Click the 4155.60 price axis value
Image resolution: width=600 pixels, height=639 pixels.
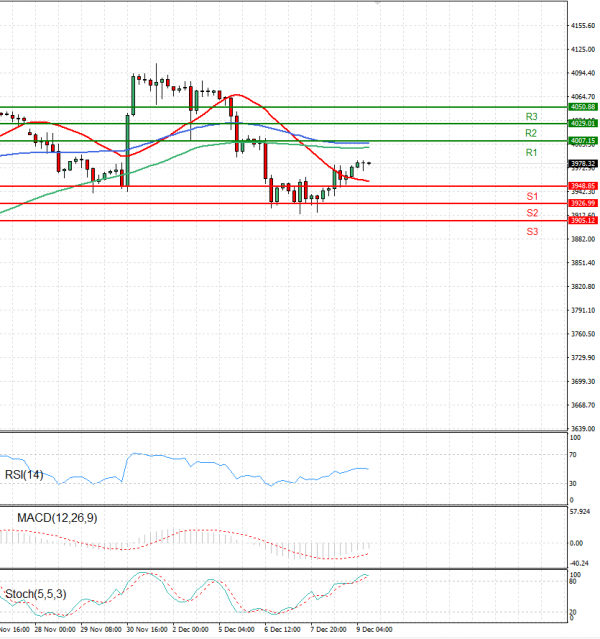[583, 26]
